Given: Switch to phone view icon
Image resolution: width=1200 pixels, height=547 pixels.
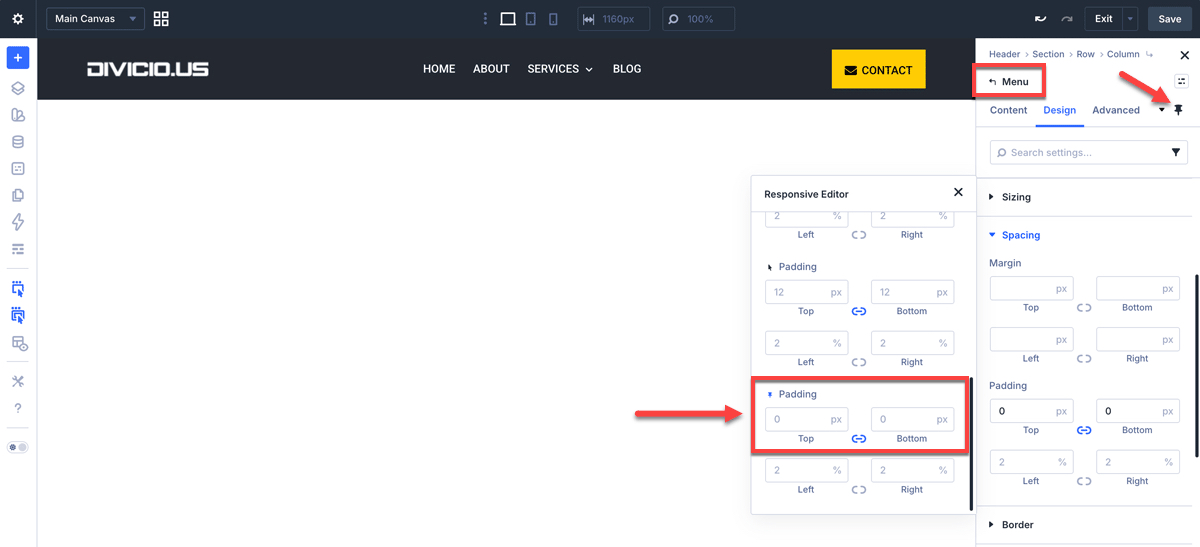Looking at the screenshot, I should [x=554, y=19].
